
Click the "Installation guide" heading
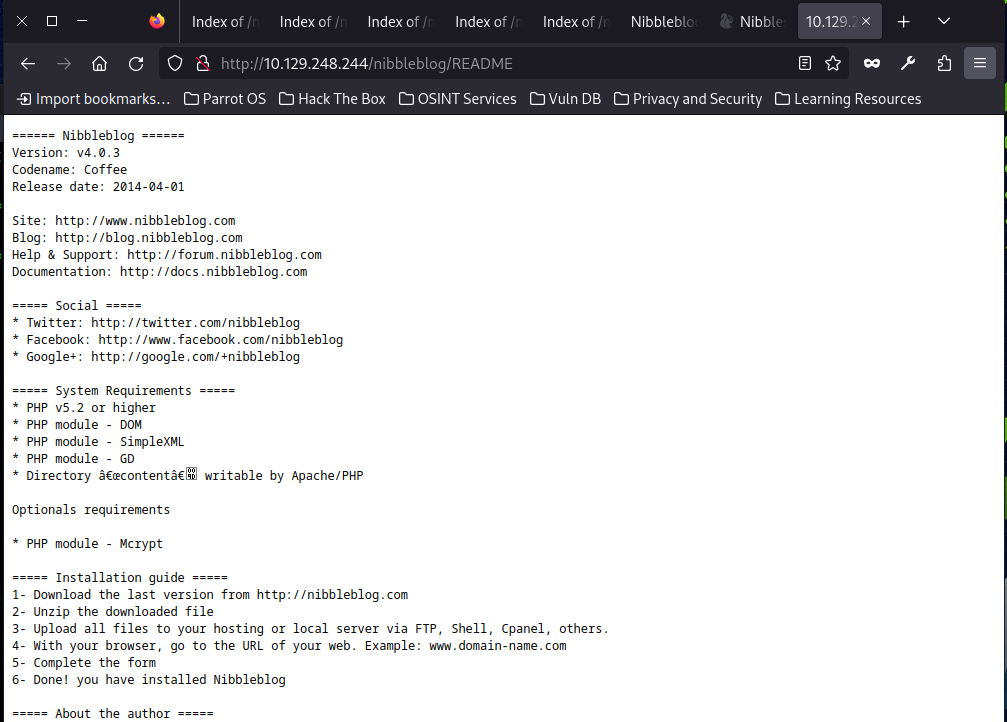(120, 578)
